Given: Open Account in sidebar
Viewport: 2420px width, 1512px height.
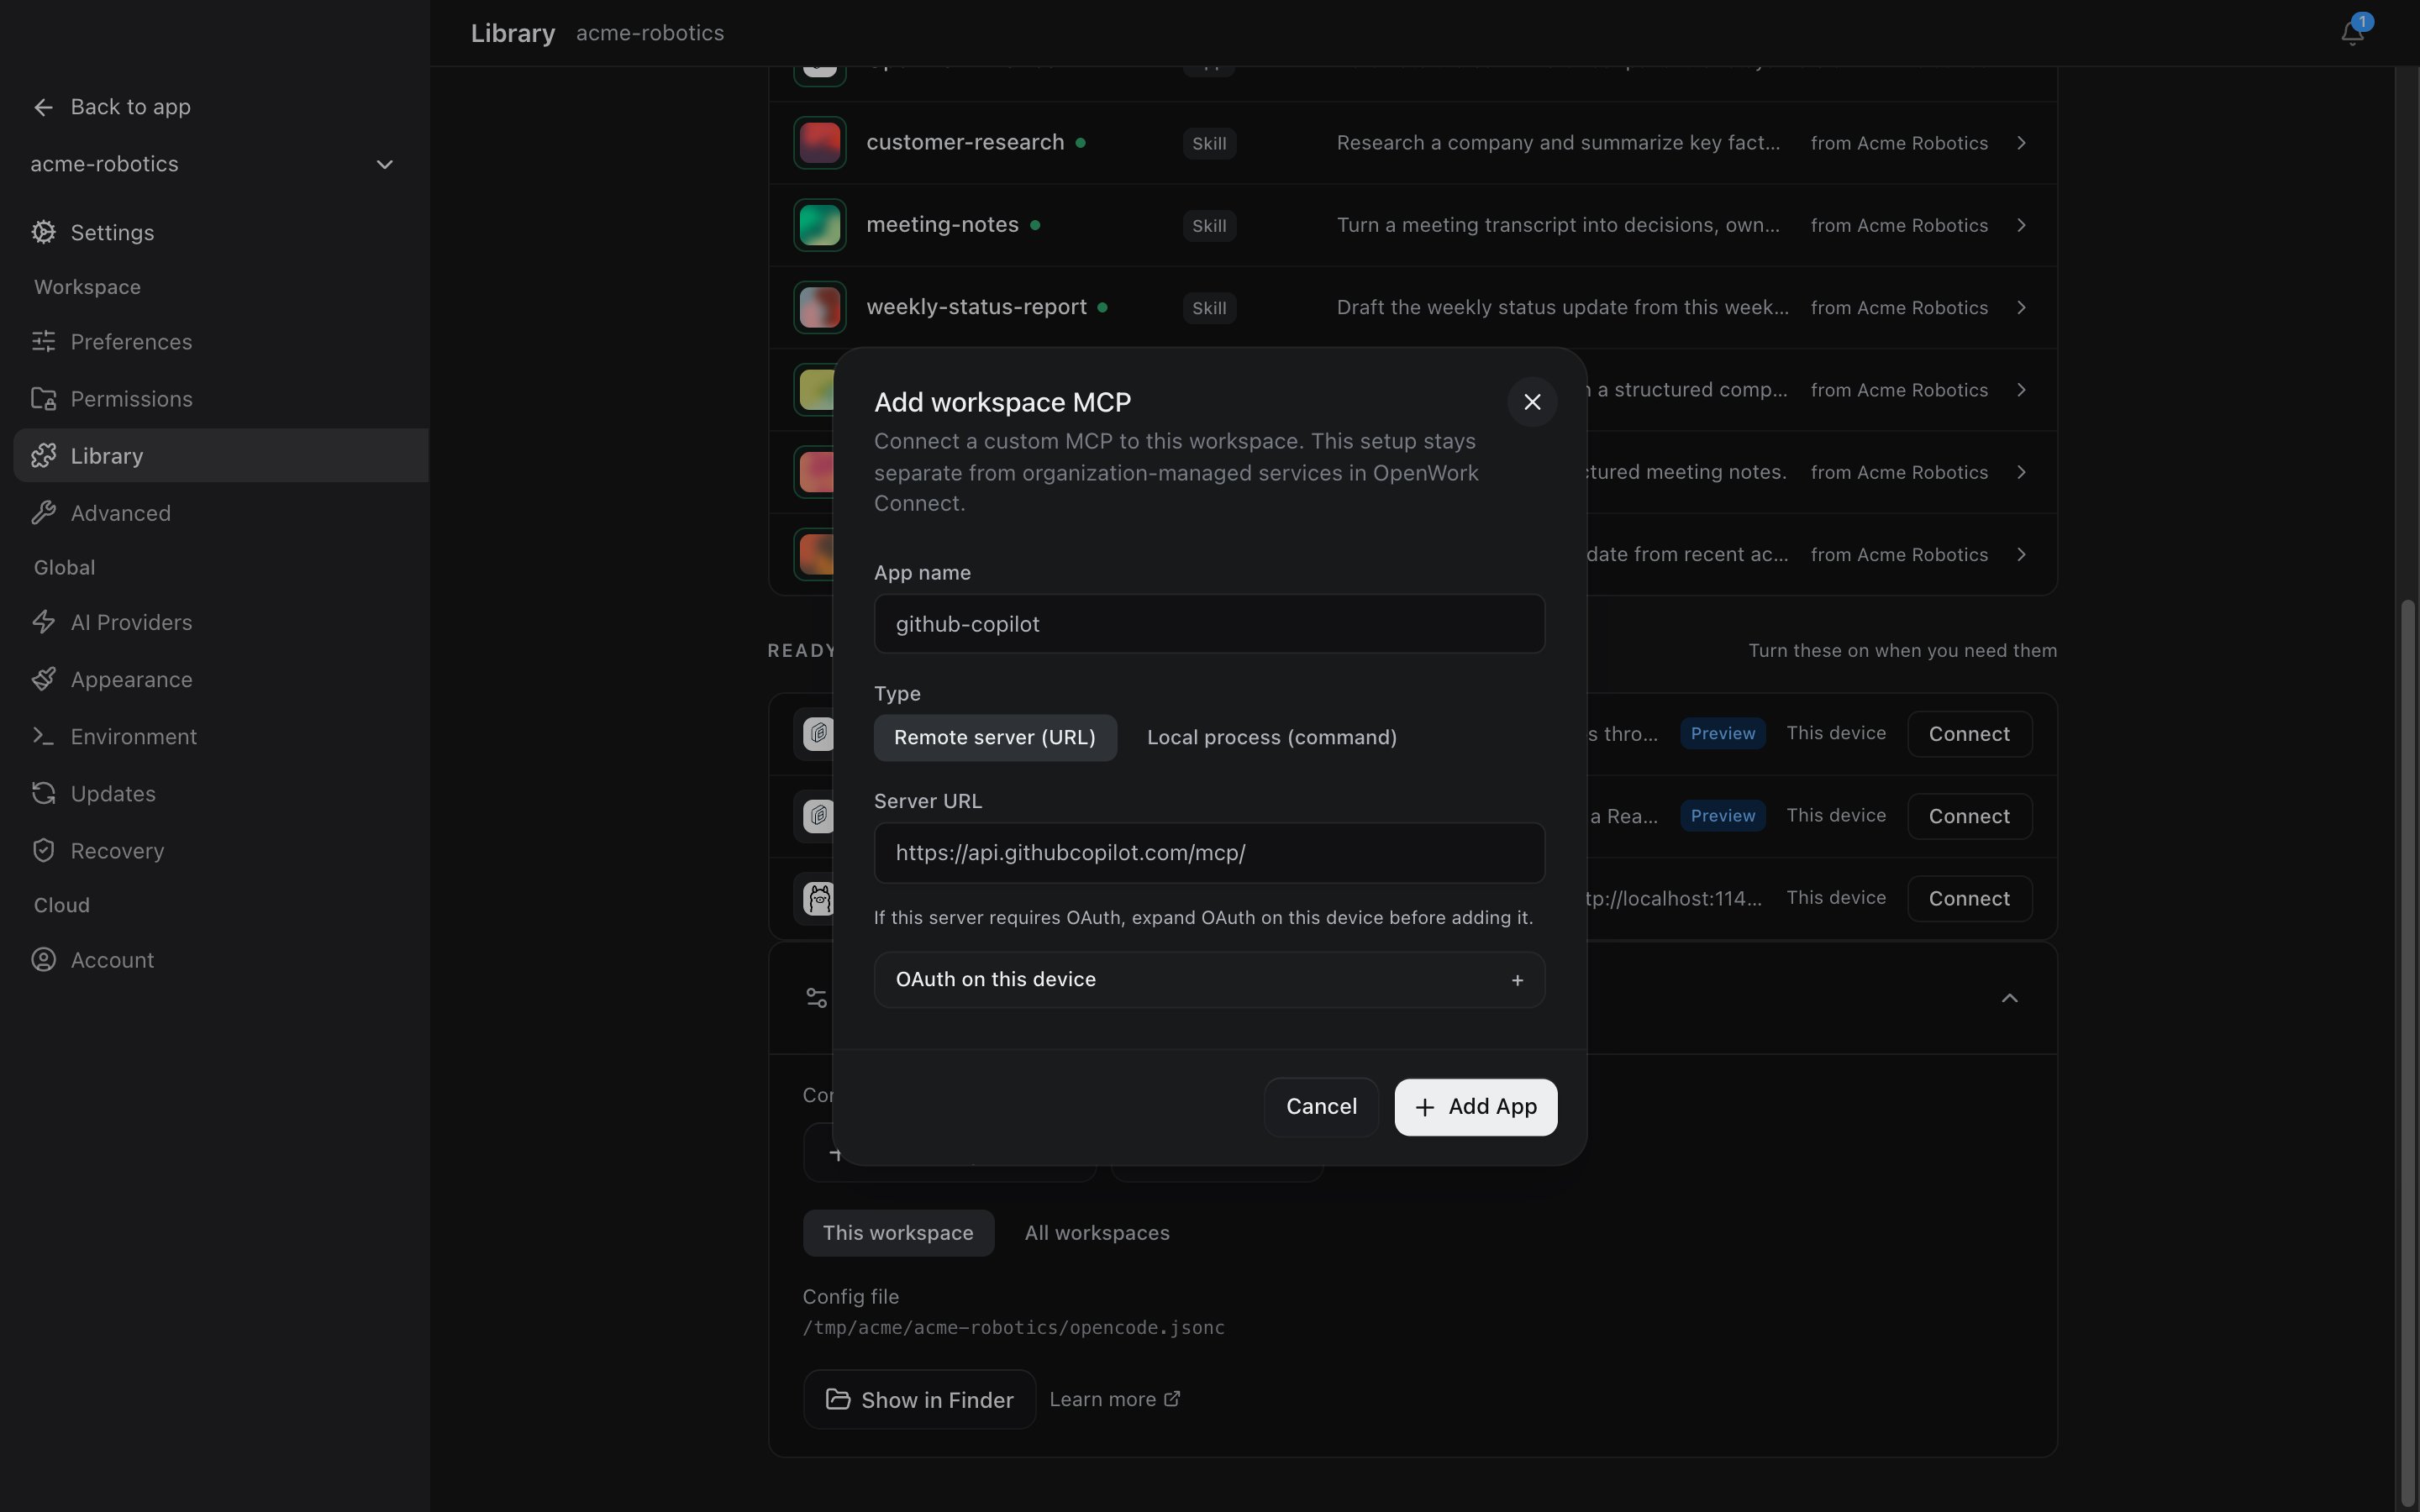Looking at the screenshot, I should click(221, 960).
